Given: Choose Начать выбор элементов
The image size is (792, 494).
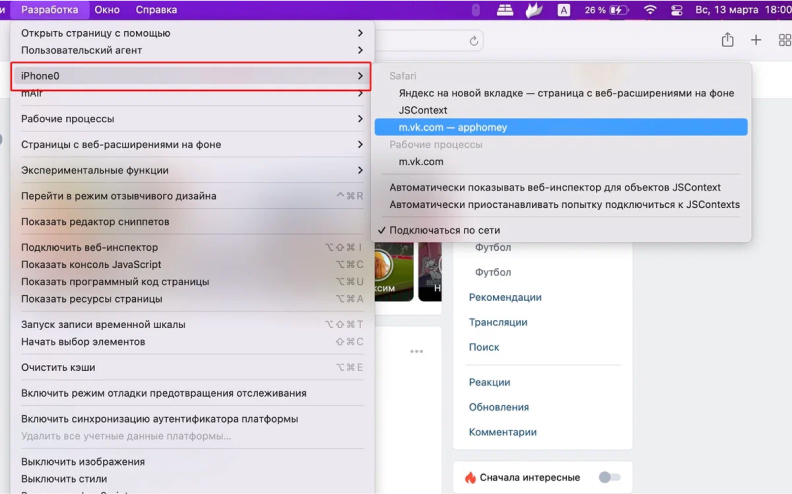Looking at the screenshot, I should click(x=192, y=342).
